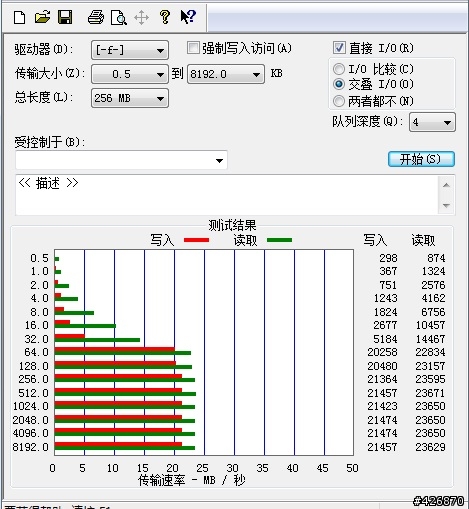
Task: Click inside the 描述 description text box
Action: pyautogui.click(x=227, y=195)
